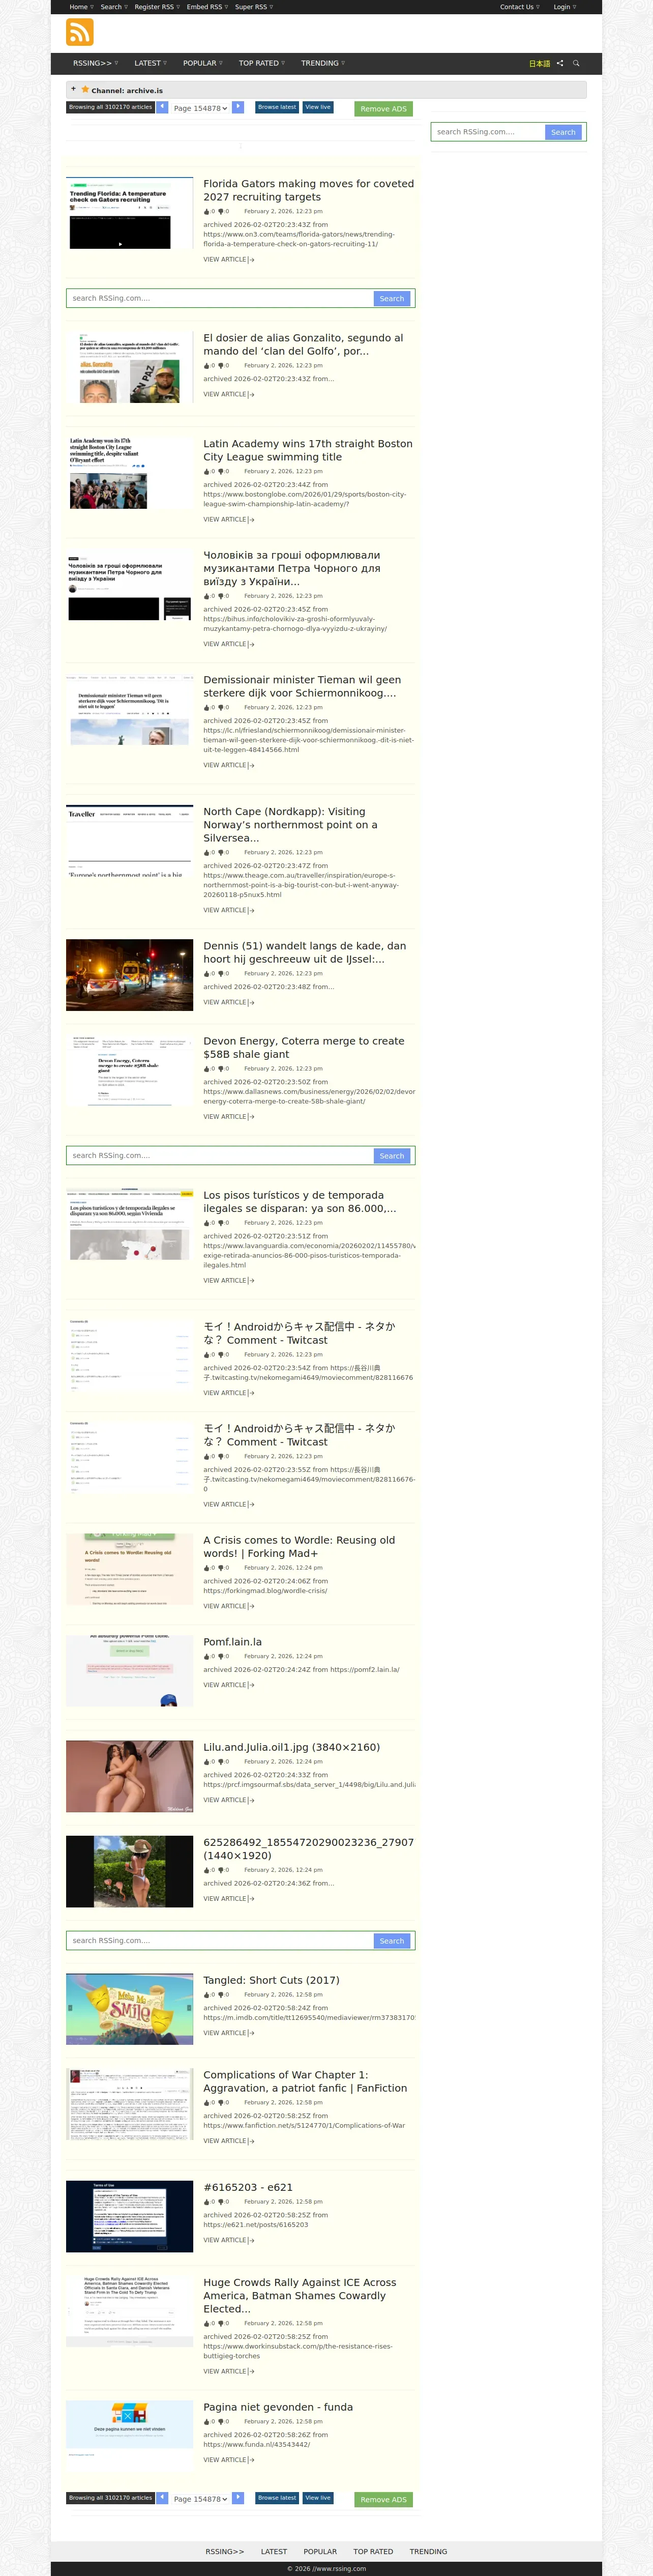The height and width of the screenshot is (2576, 653).
Task: Dislike the Florida Gators recruiting article
Action: coord(221,212)
